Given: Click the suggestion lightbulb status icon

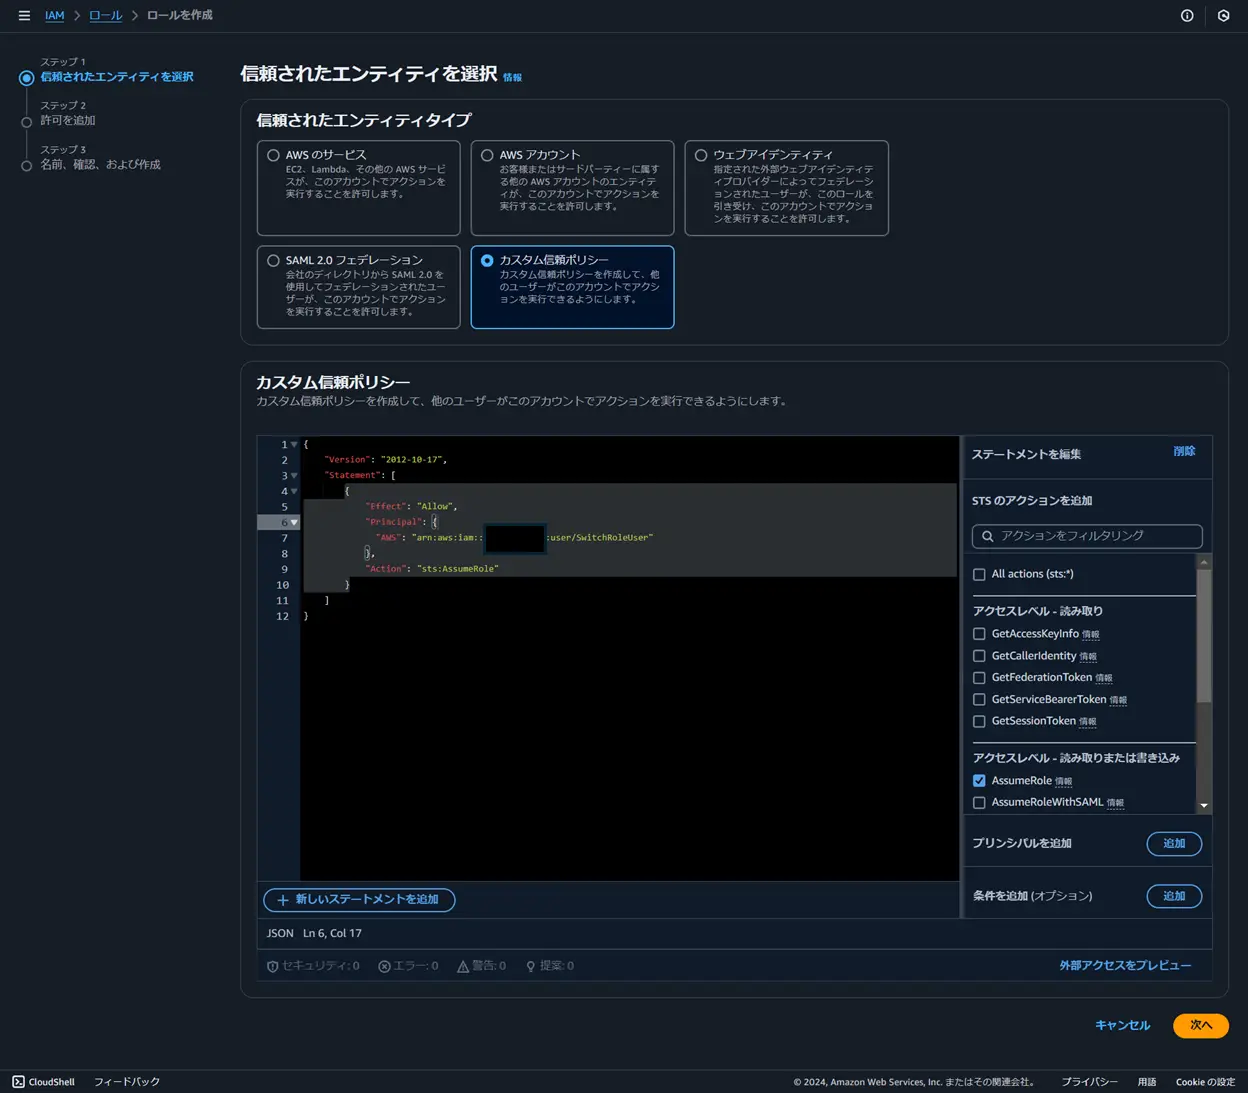Looking at the screenshot, I should (x=531, y=966).
